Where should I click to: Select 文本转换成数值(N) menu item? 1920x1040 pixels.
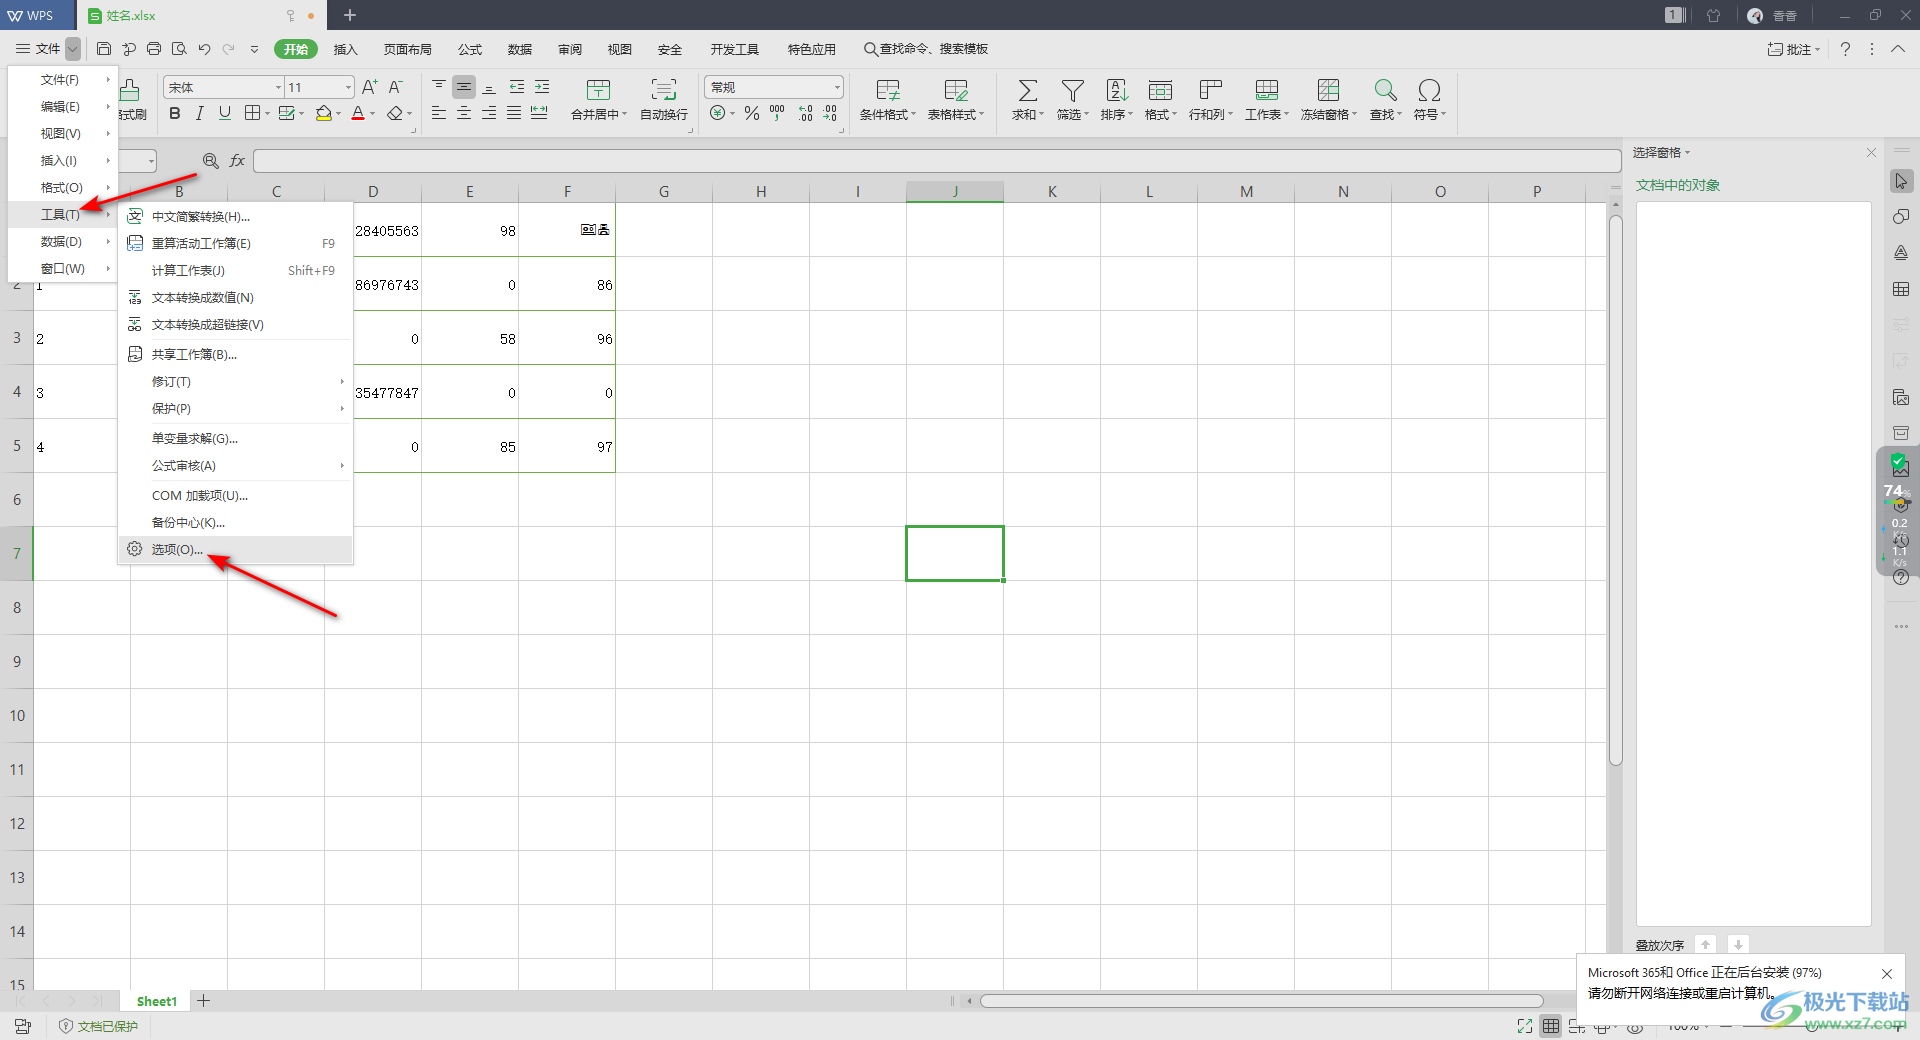click(236, 298)
